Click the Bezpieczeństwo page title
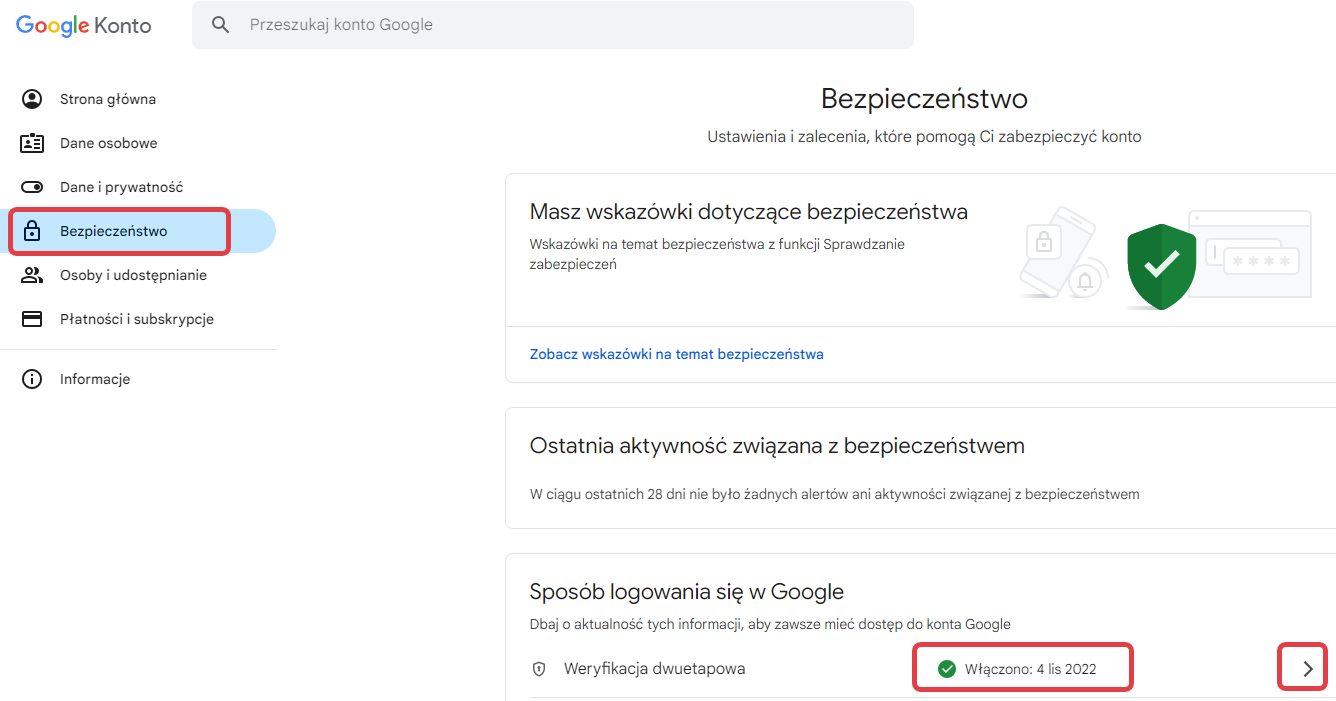Viewport: 1336px width, 701px height. point(924,99)
